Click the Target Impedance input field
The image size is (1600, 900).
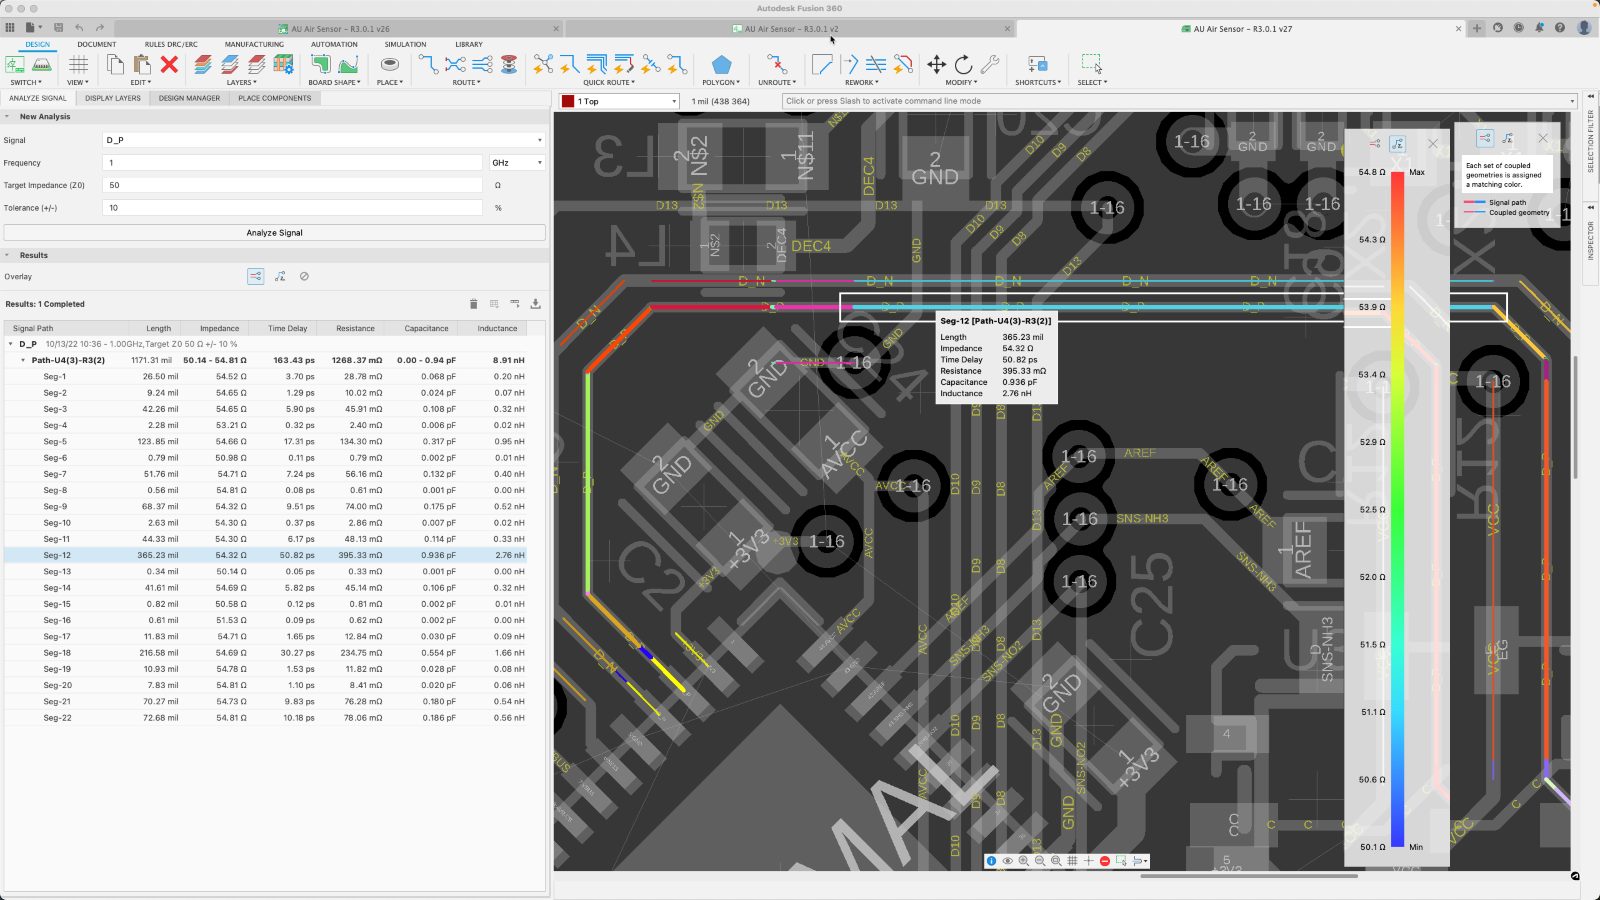click(292, 185)
